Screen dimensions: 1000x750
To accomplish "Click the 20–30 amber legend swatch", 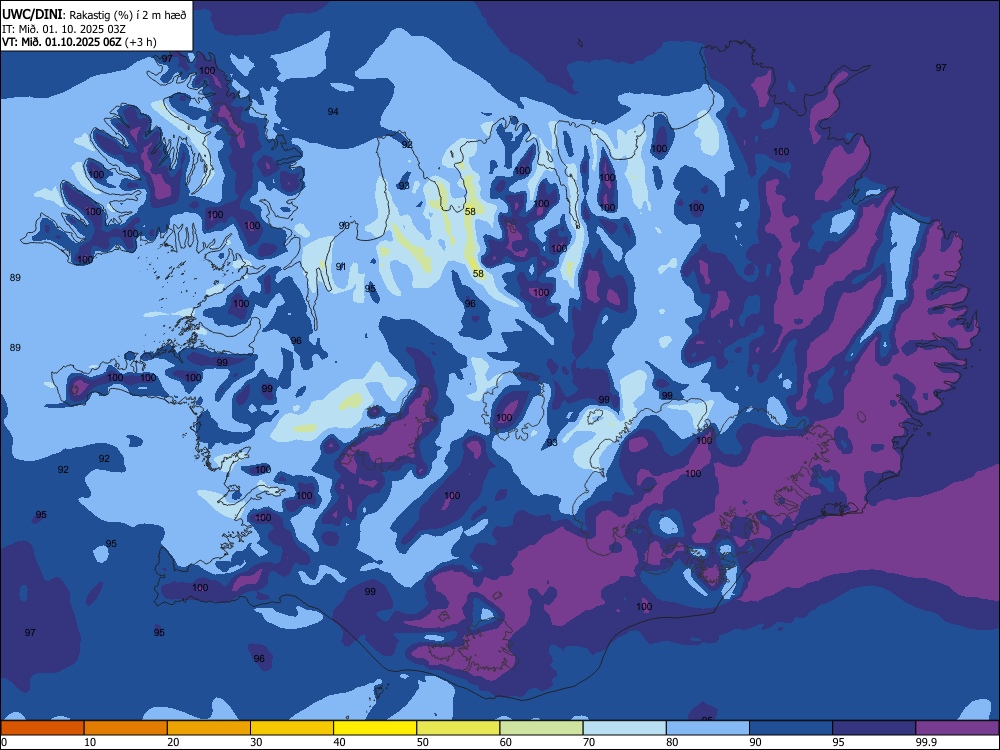I will [209, 728].
